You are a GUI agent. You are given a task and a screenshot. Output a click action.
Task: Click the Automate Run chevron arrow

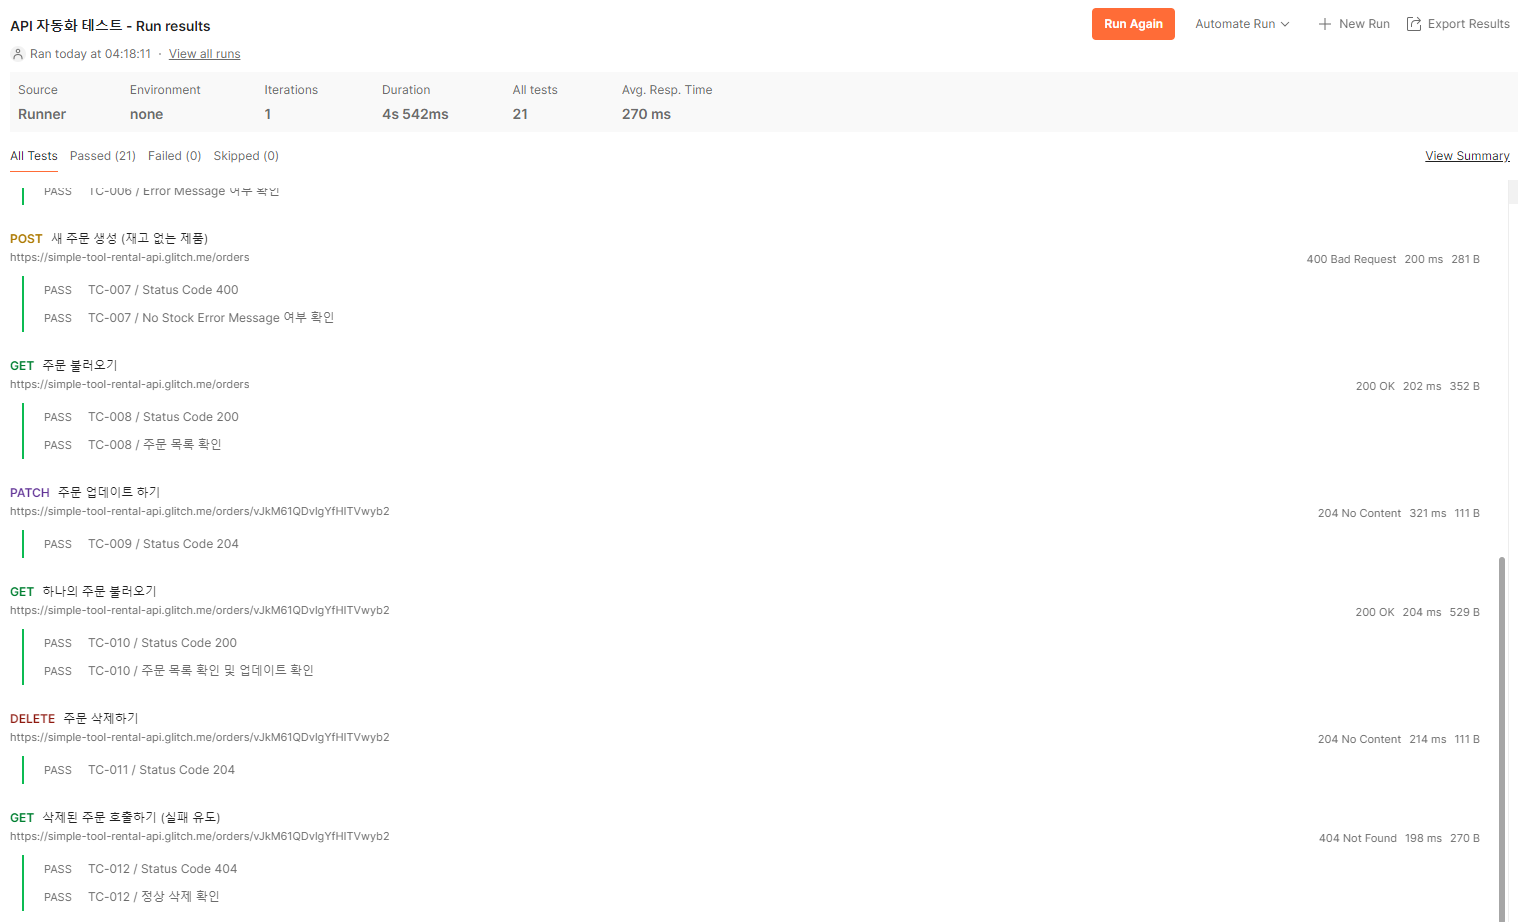coord(1285,24)
